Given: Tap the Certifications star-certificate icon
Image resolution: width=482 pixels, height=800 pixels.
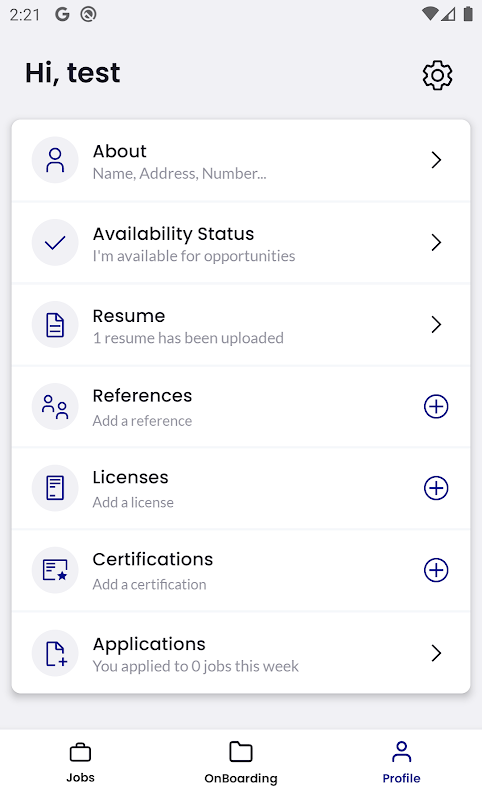Looking at the screenshot, I should click(55, 570).
